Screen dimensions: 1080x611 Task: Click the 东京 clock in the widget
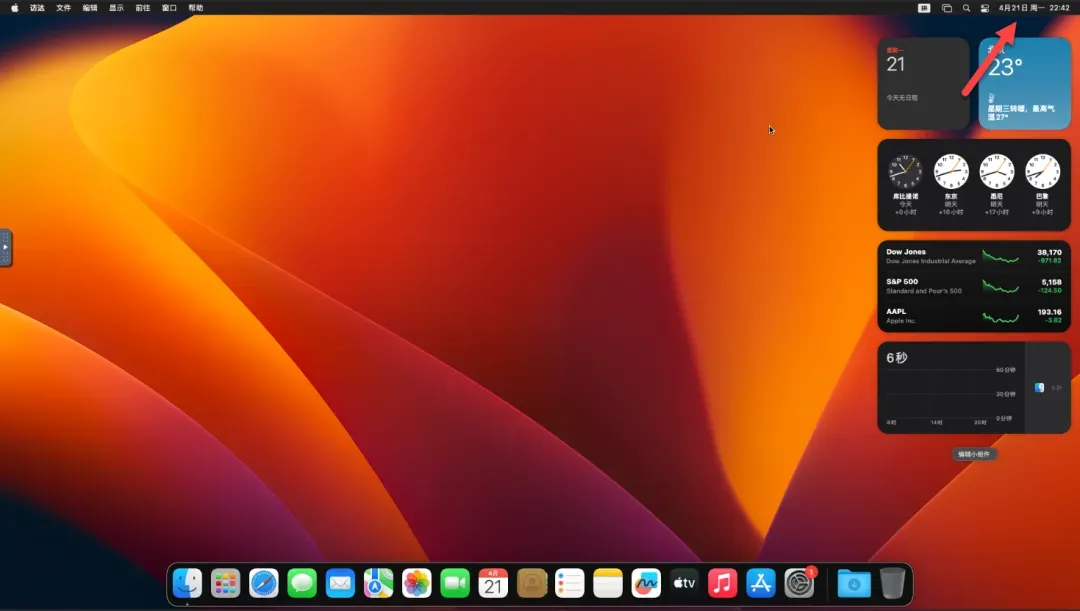tap(951, 172)
